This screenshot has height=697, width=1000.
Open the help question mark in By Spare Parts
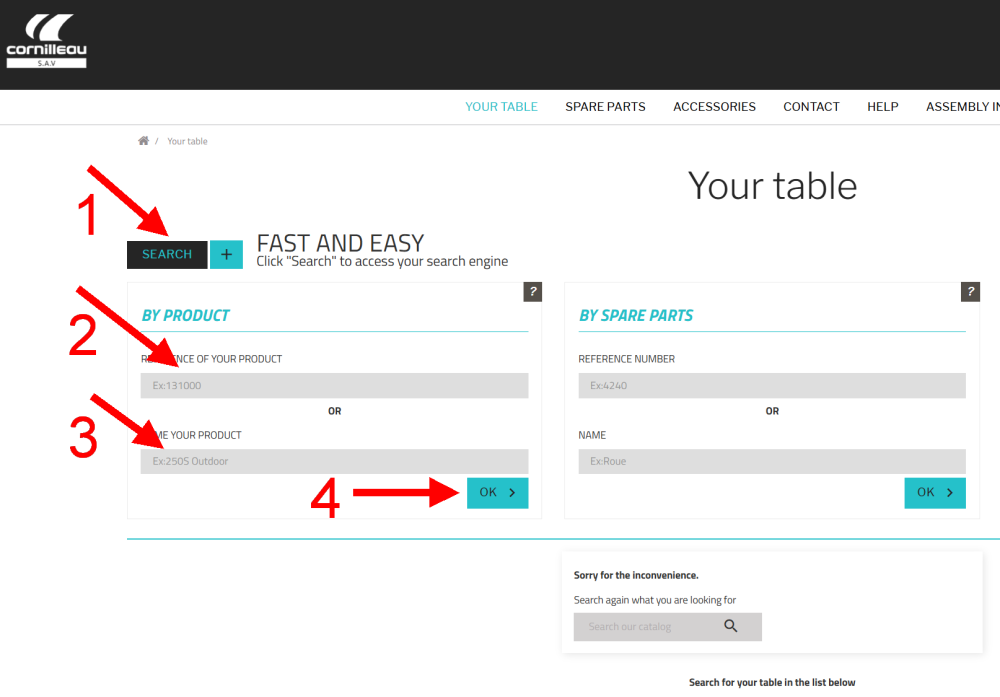970,292
